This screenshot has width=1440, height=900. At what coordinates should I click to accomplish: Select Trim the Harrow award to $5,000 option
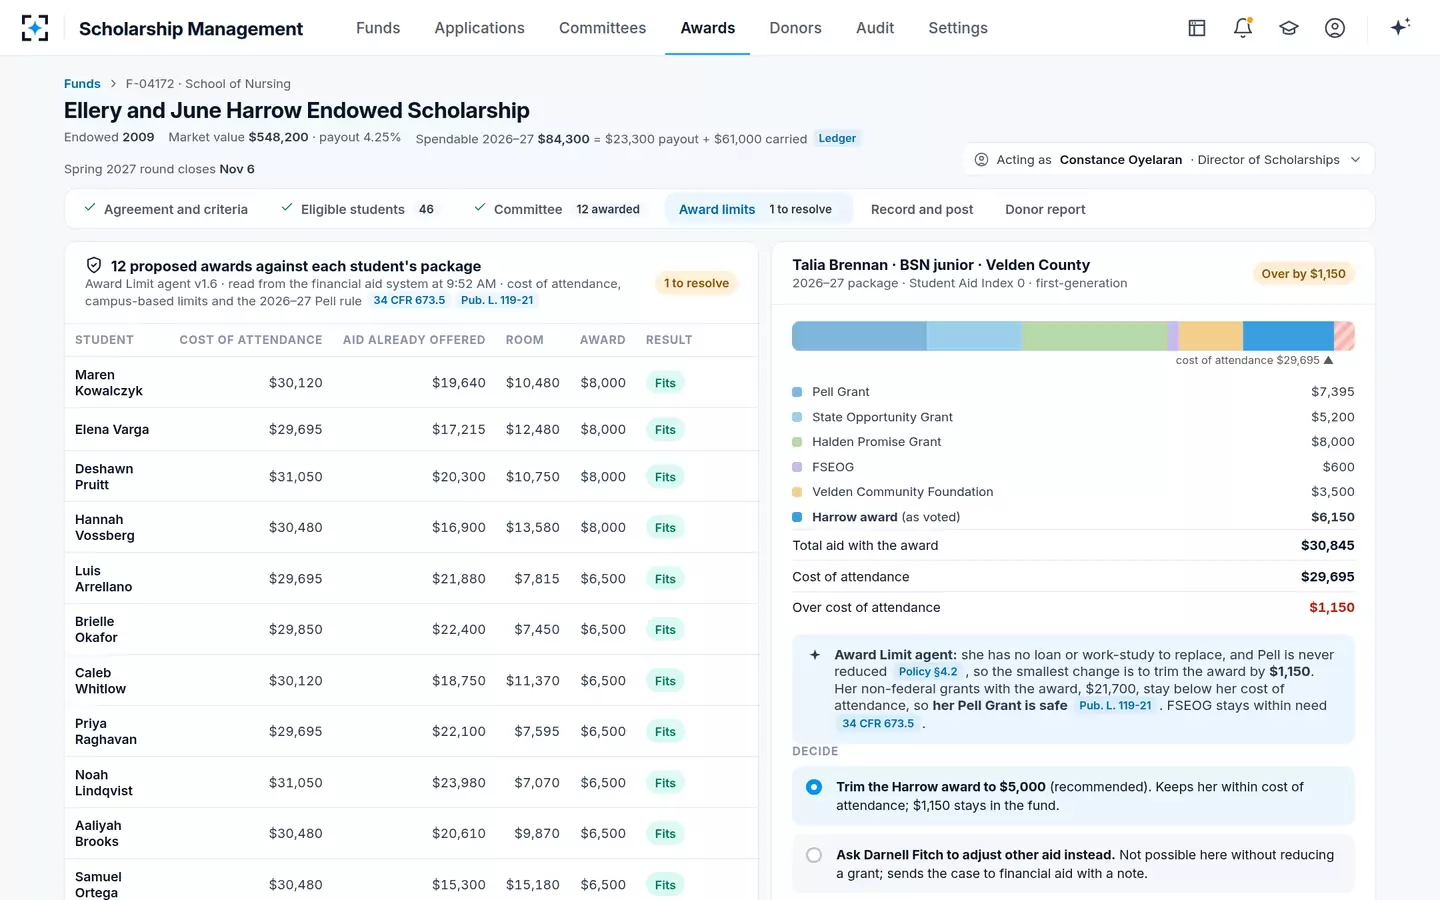(x=1073, y=796)
